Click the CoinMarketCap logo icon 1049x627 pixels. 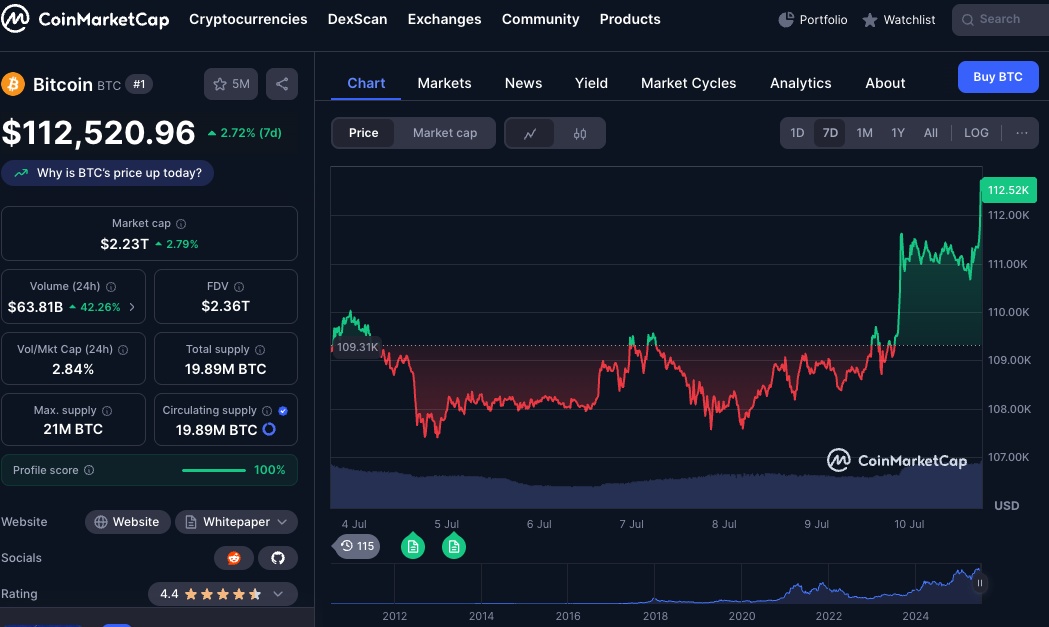[x=15, y=19]
